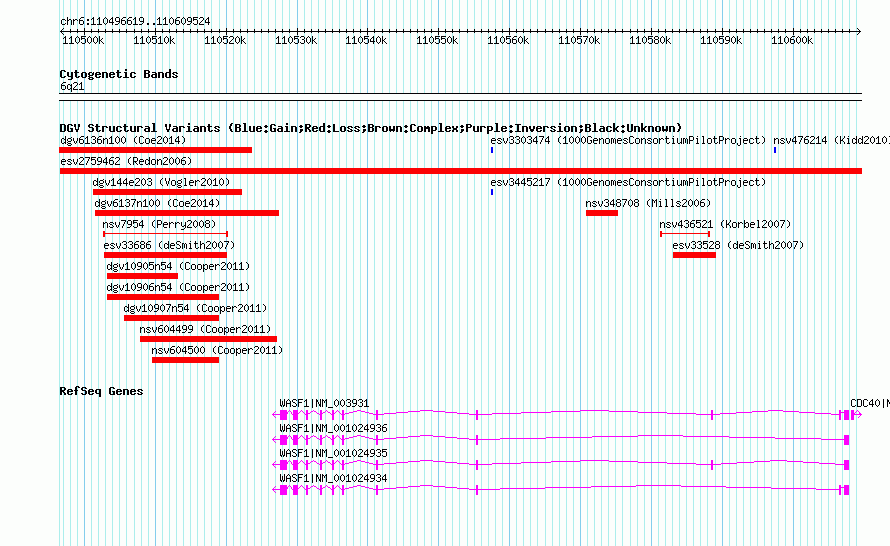Click the red bar under nsv604500
This screenshot has height=546, width=890.
(186, 360)
